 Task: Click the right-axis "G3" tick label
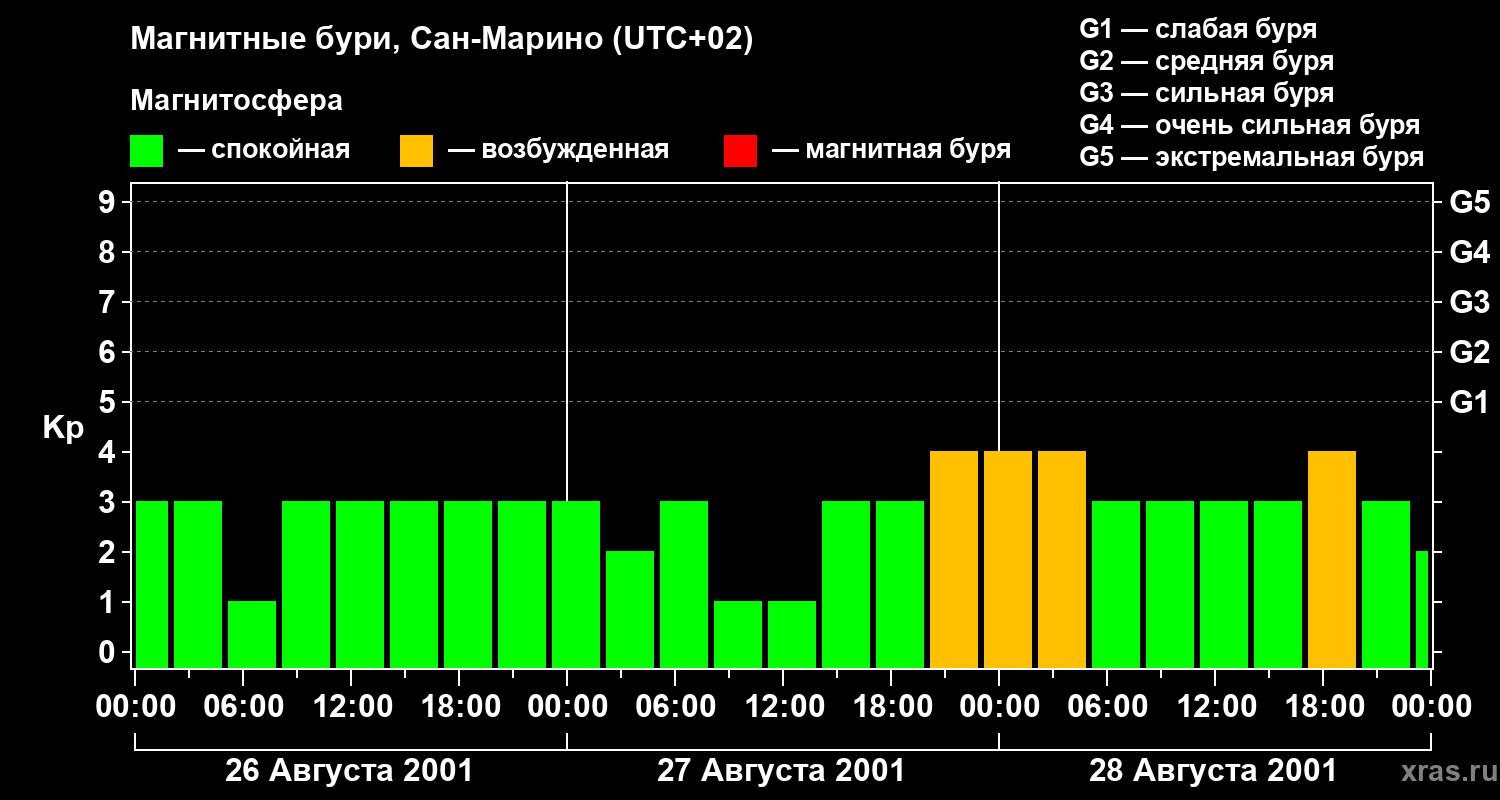pos(1470,303)
